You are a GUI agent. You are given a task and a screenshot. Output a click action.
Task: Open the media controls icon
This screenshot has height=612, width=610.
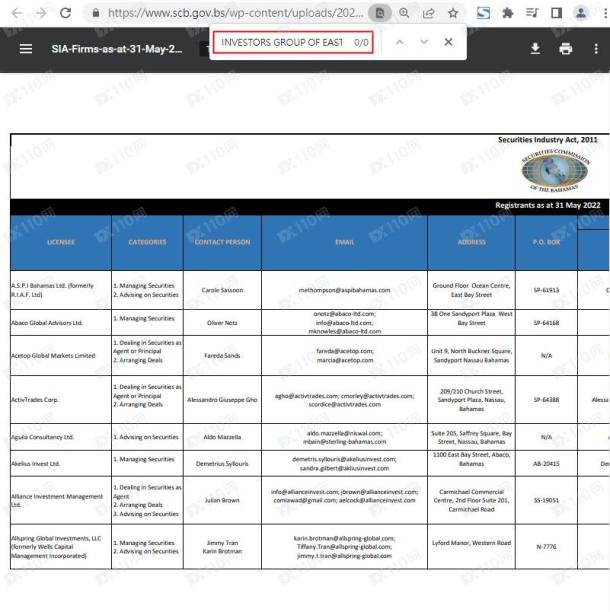pos(532,13)
